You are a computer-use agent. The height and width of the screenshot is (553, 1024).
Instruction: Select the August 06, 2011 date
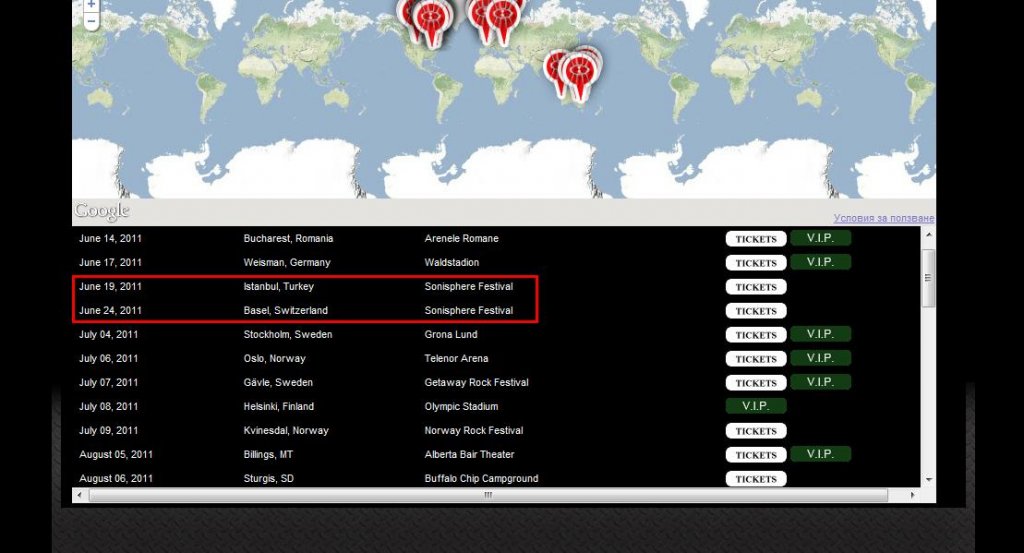(116, 479)
